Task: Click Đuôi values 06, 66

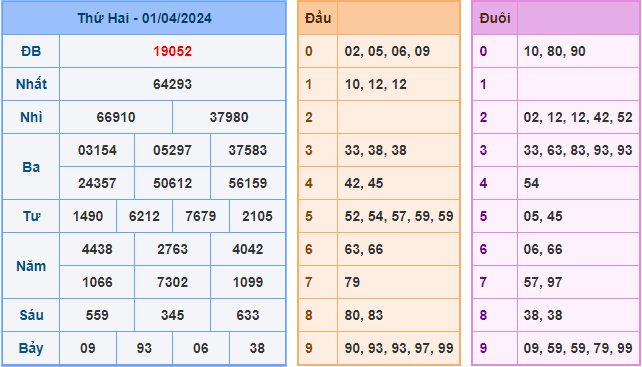Action: pyautogui.click(x=543, y=249)
